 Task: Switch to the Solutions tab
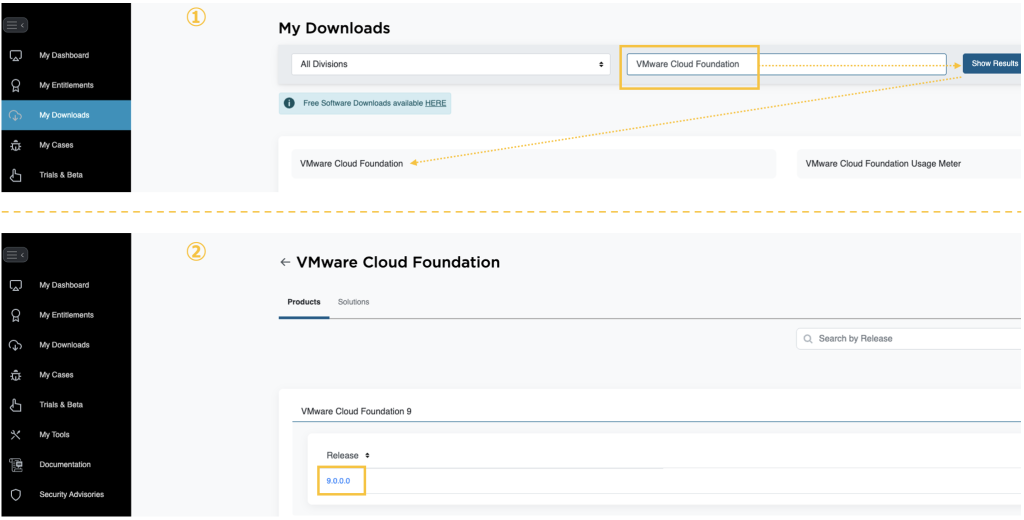click(x=353, y=302)
